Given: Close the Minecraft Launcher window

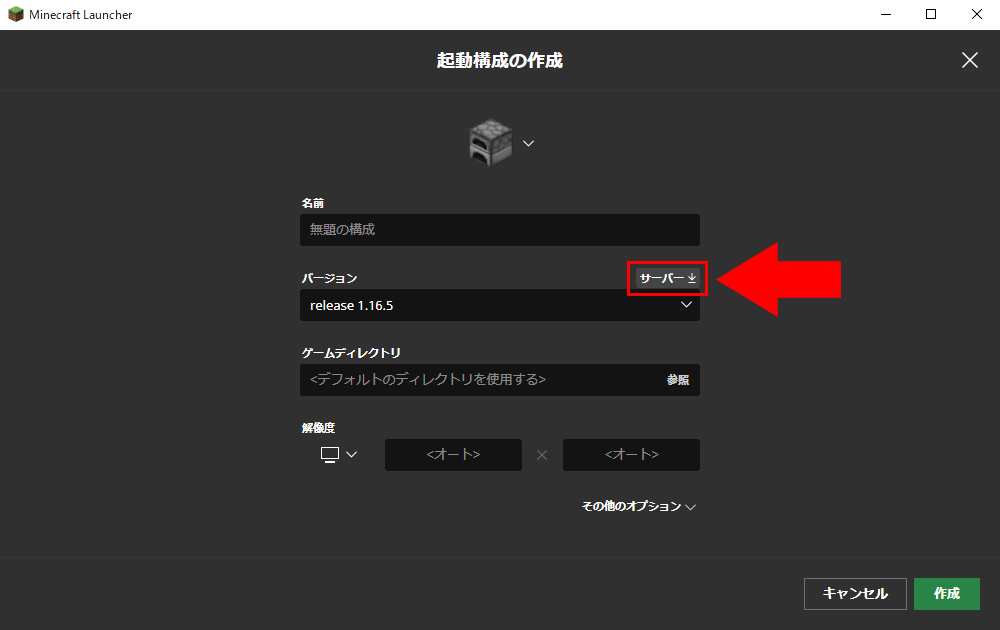Looking at the screenshot, I should click(x=976, y=14).
